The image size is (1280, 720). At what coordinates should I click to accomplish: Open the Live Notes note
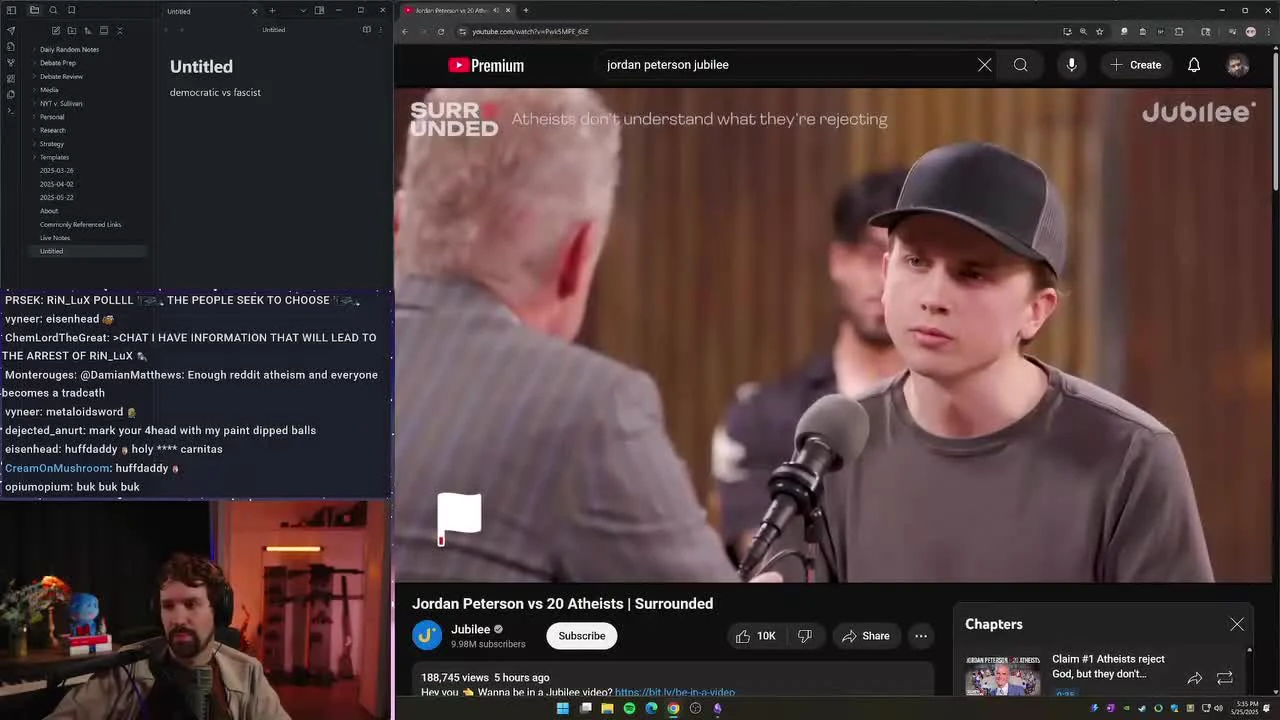(x=55, y=238)
